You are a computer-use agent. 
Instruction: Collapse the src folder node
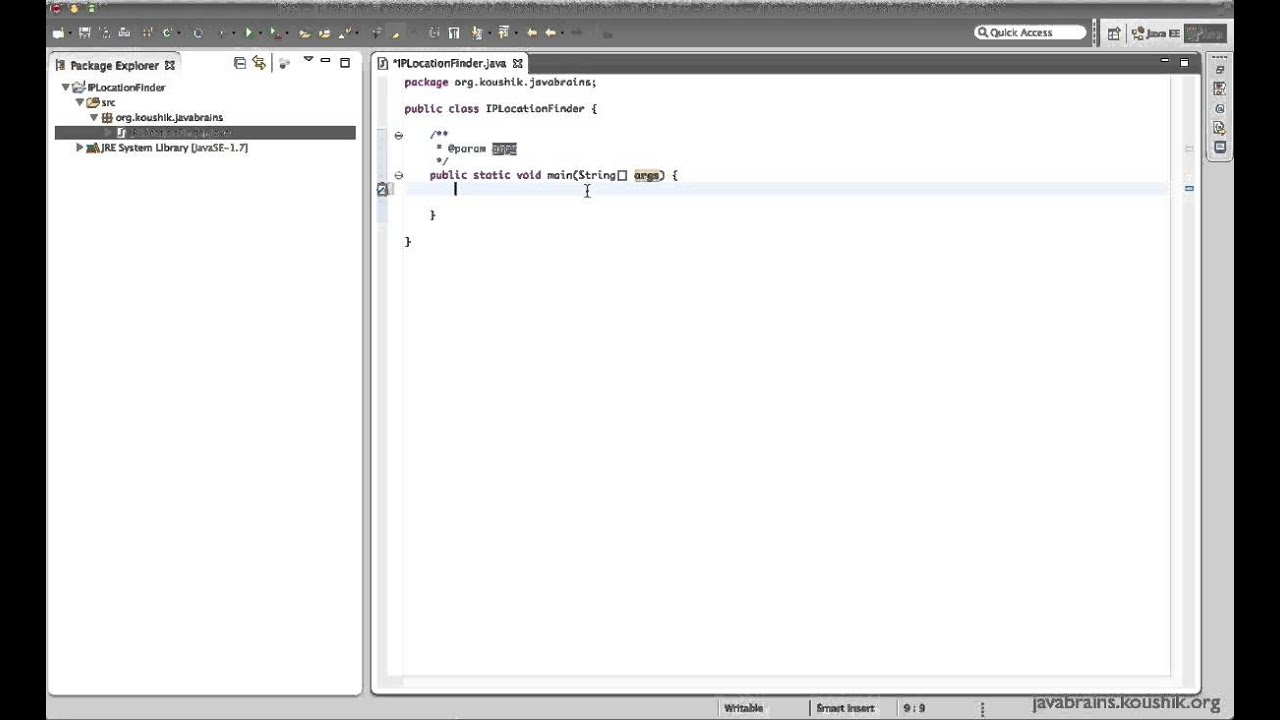[x=79, y=102]
